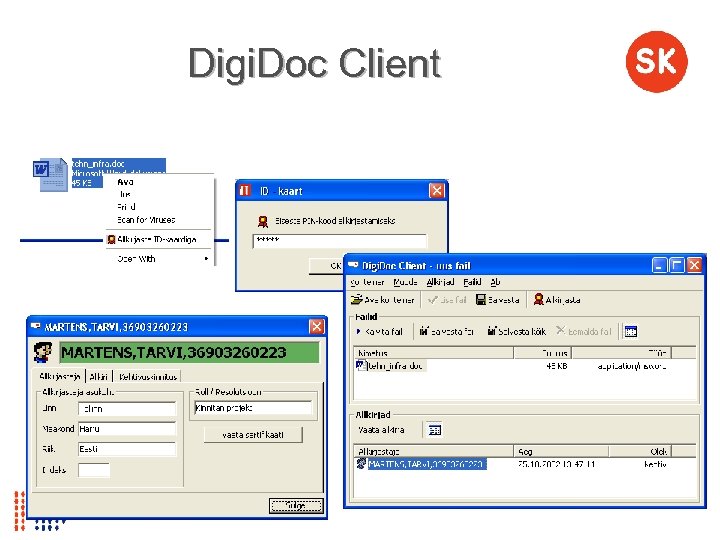Viewport: 720px width, 540px height.
Task: Select the Word document icon for tehn_infra.doc
Action: click(50, 174)
